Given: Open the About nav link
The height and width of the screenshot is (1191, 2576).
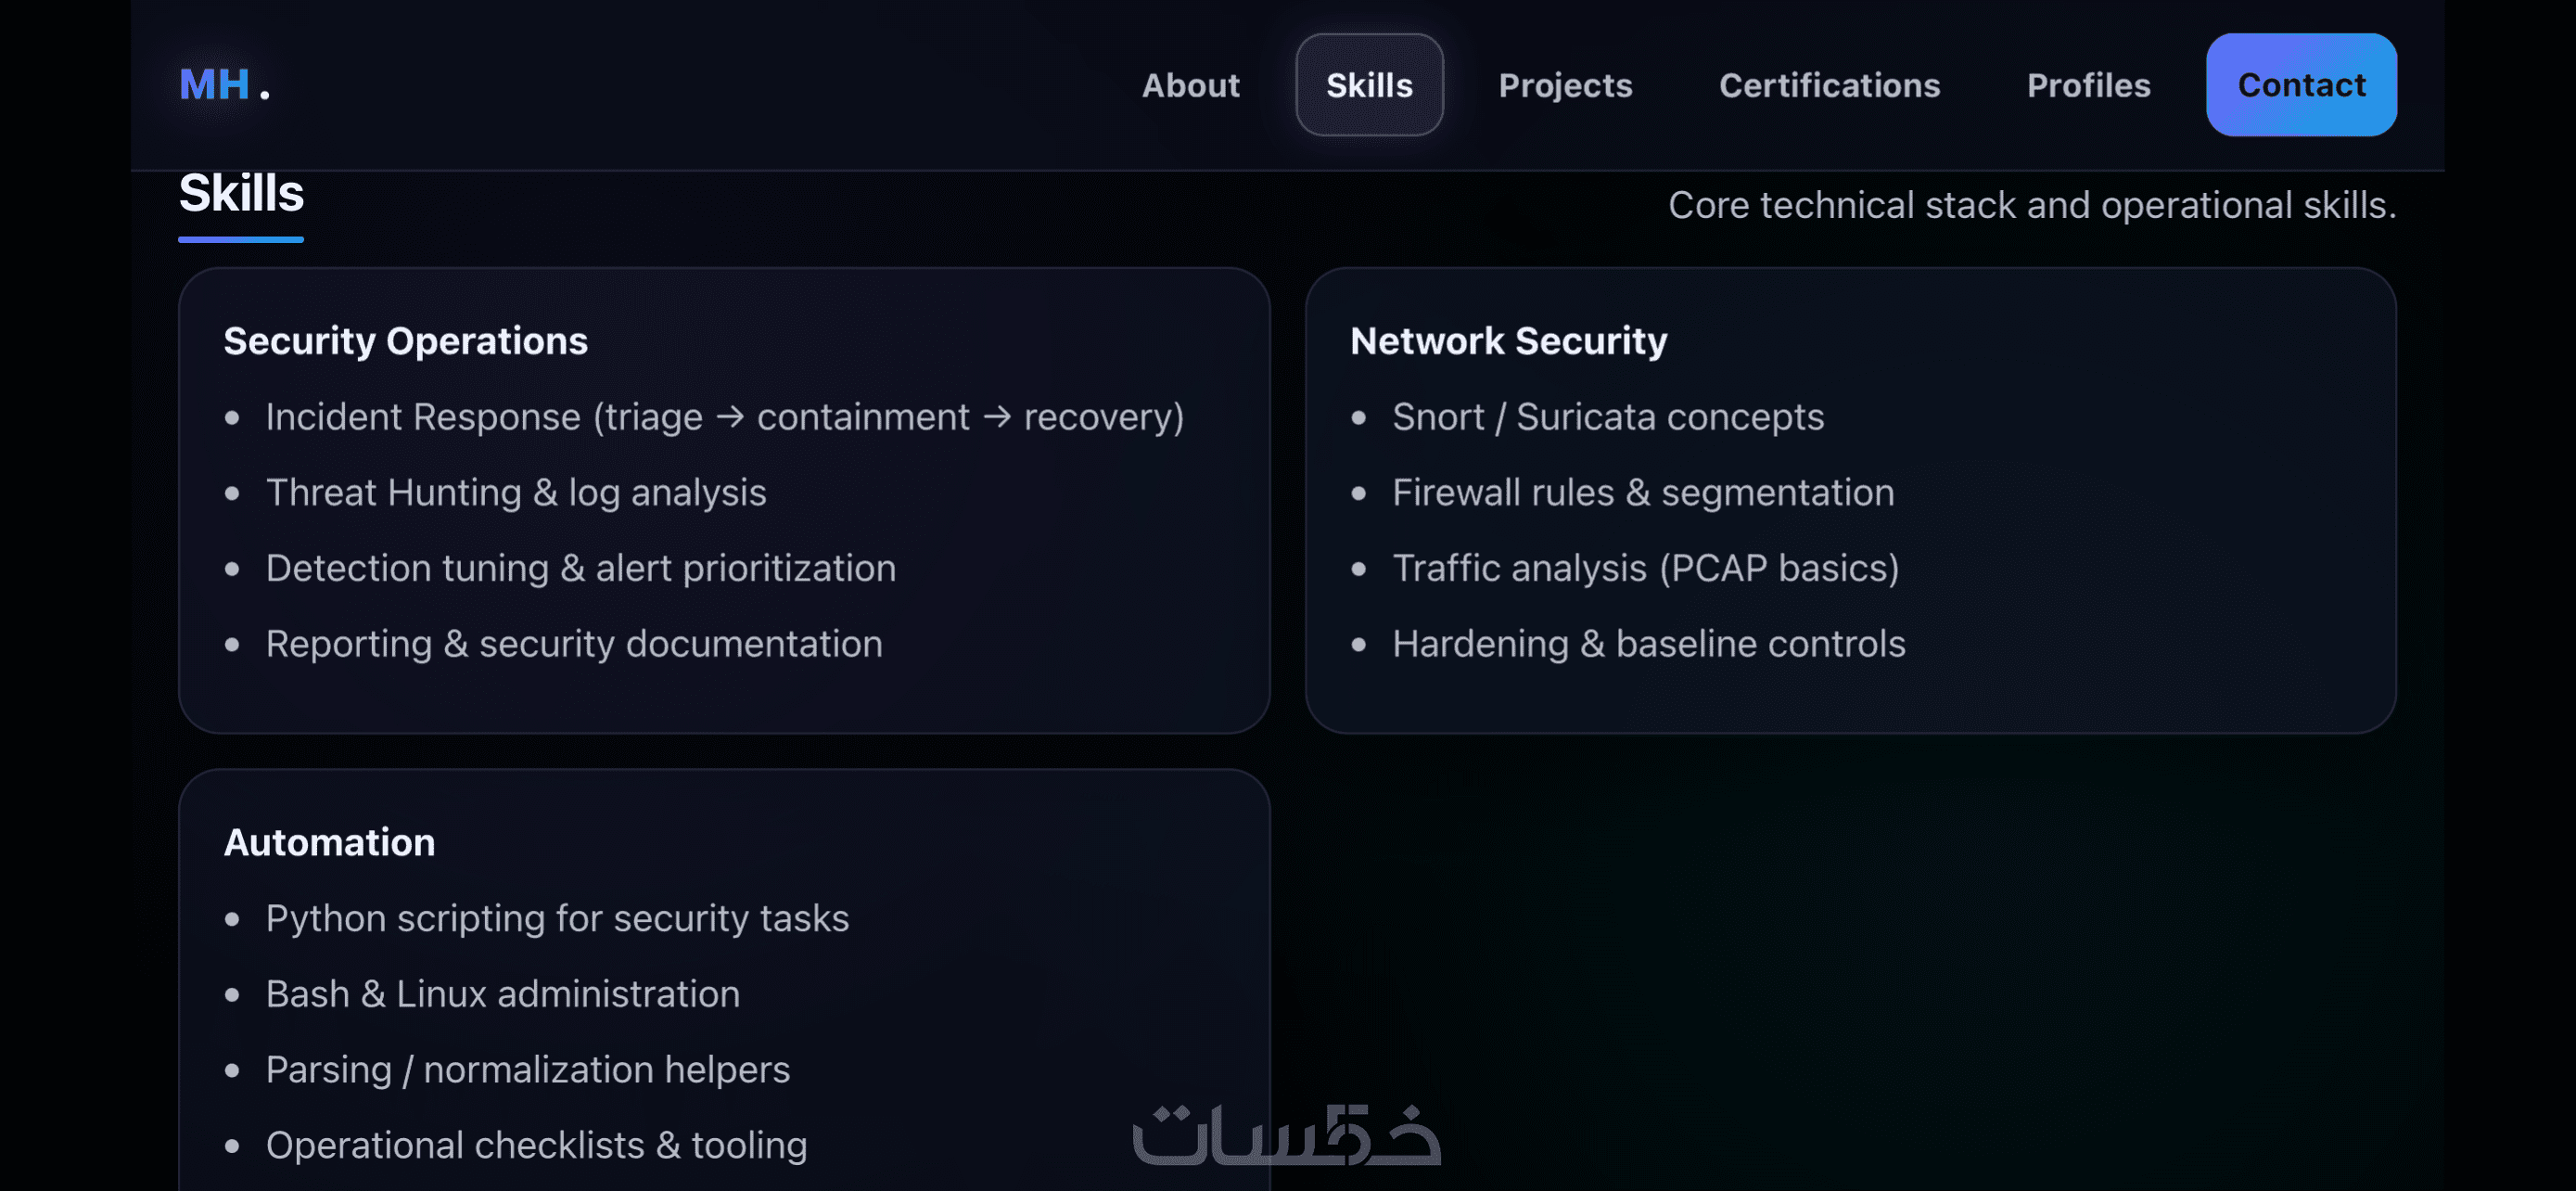Looking at the screenshot, I should tap(1190, 85).
